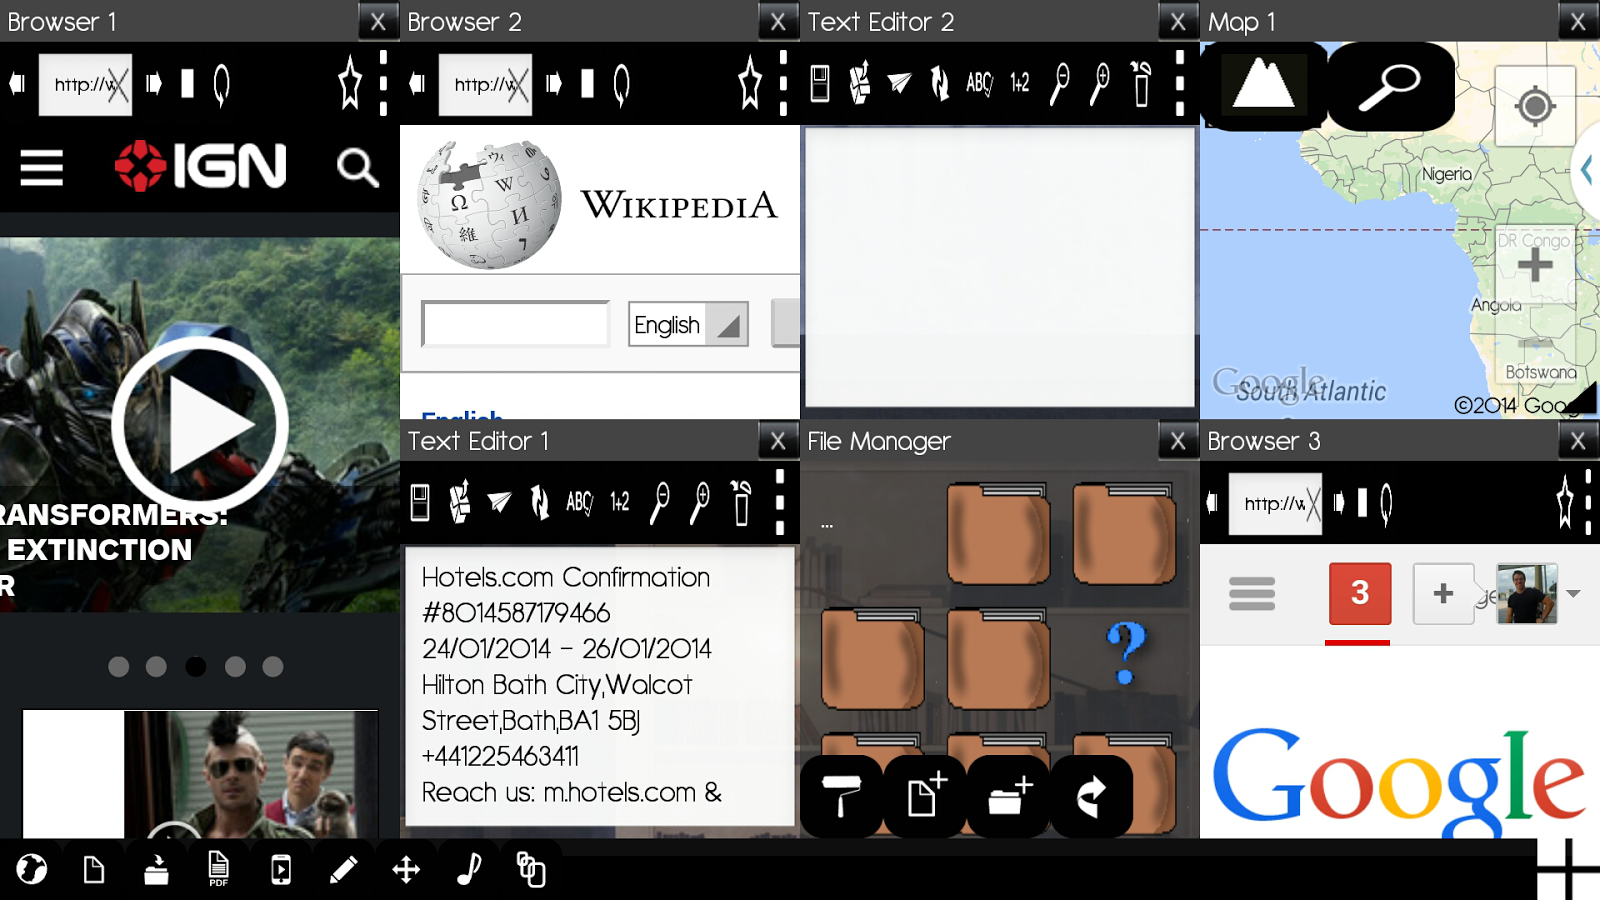Click the curved arrow button in File Manager
Viewport: 1600px width, 900px height.
click(1092, 796)
